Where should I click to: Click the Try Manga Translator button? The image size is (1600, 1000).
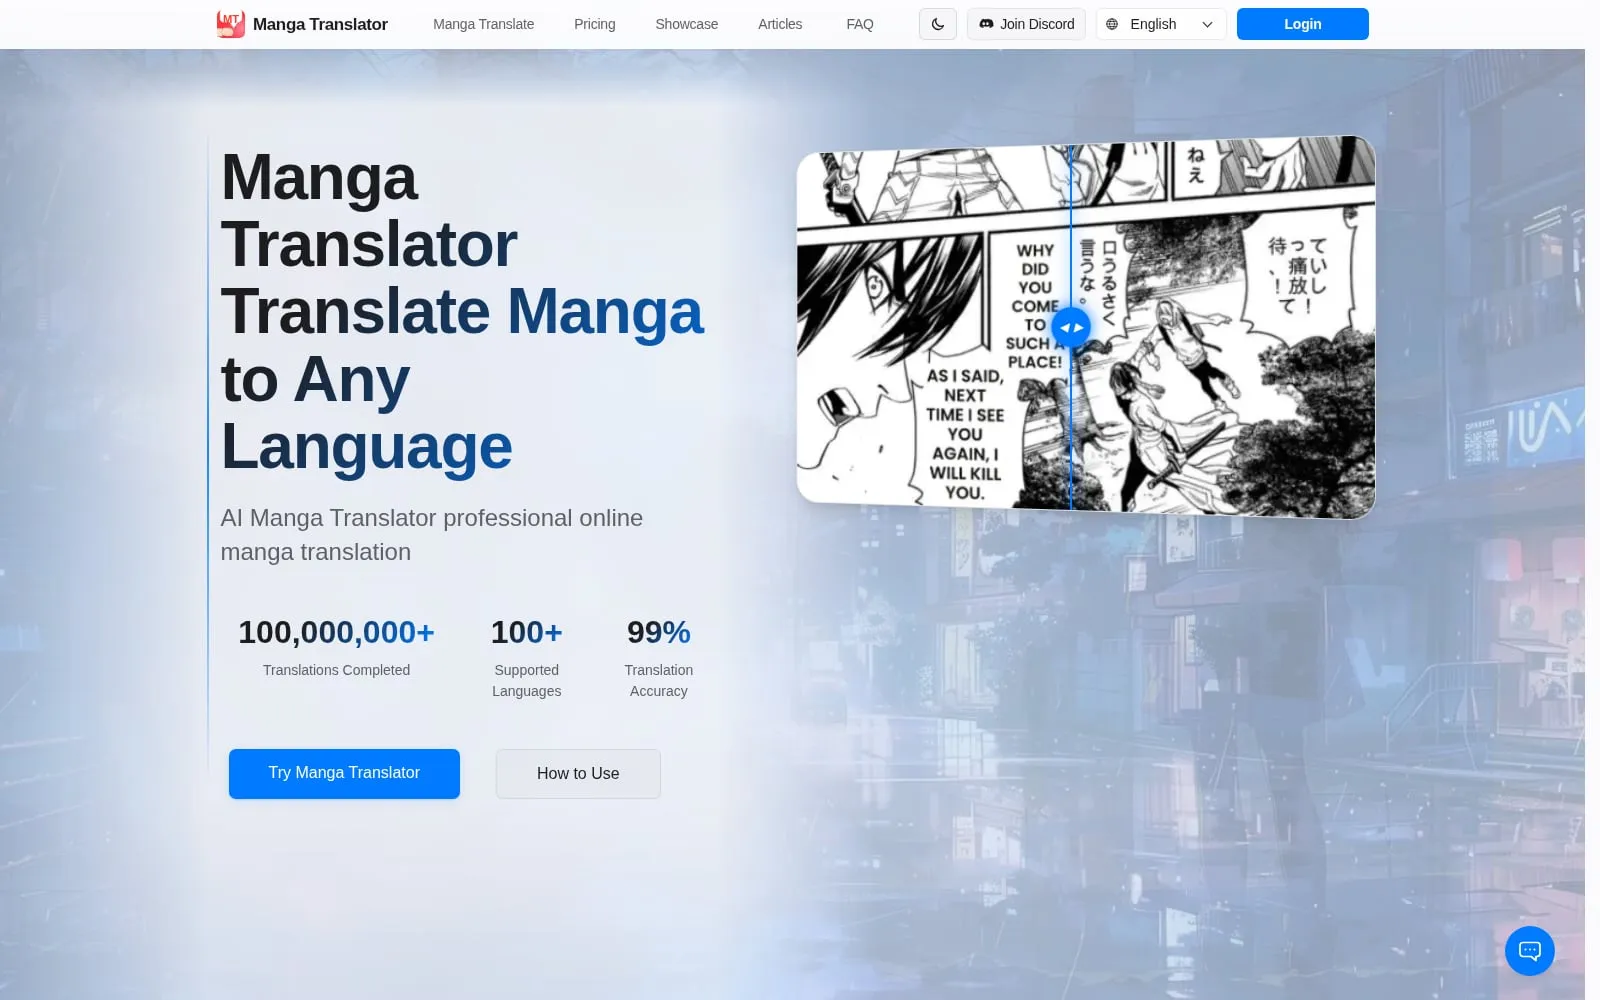coord(344,773)
